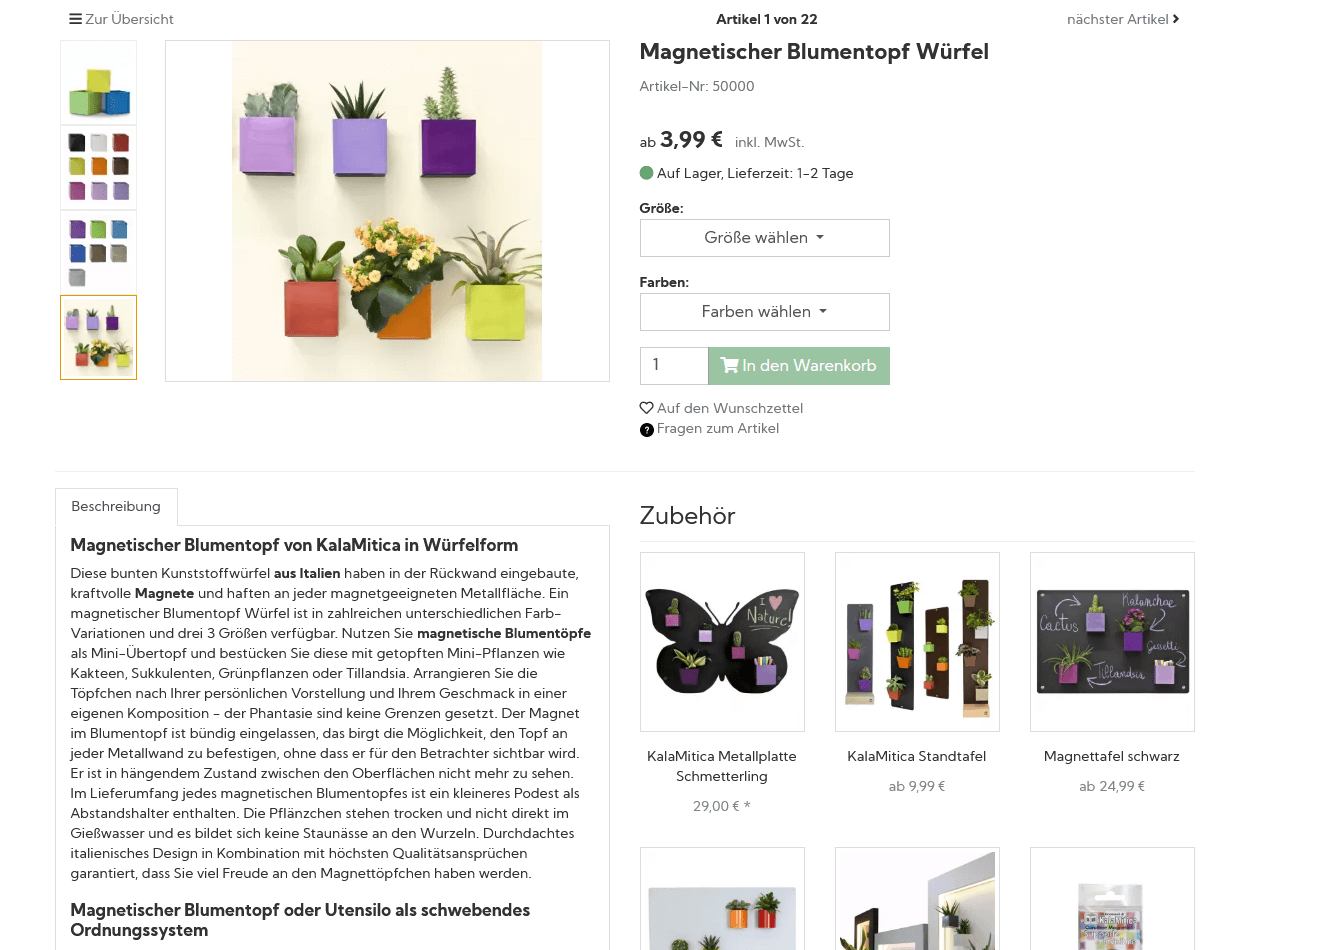Click the chevron icon next to nächster Artikel
The width and height of the screenshot is (1323, 950).
tap(1176, 19)
